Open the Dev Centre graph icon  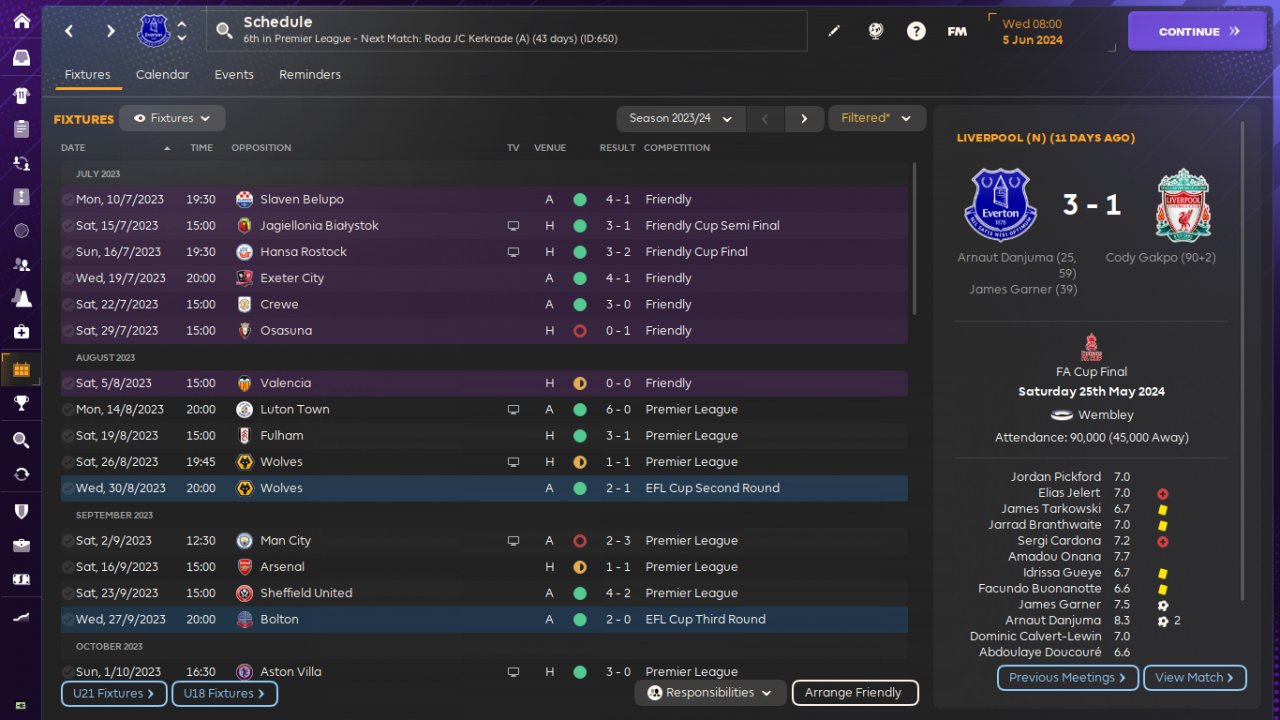point(21,617)
